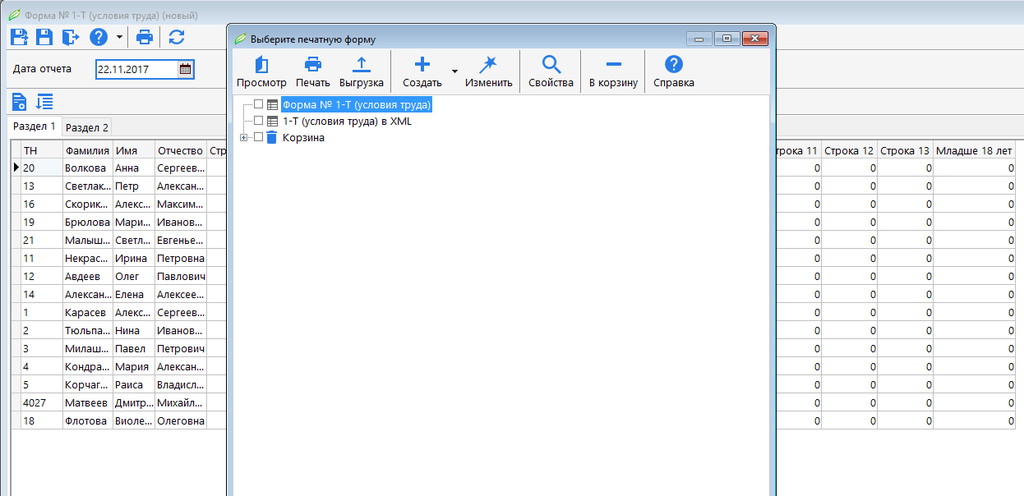The image size is (1024, 496).
Task: Click Печать print button in dialog
Action: [313, 72]
